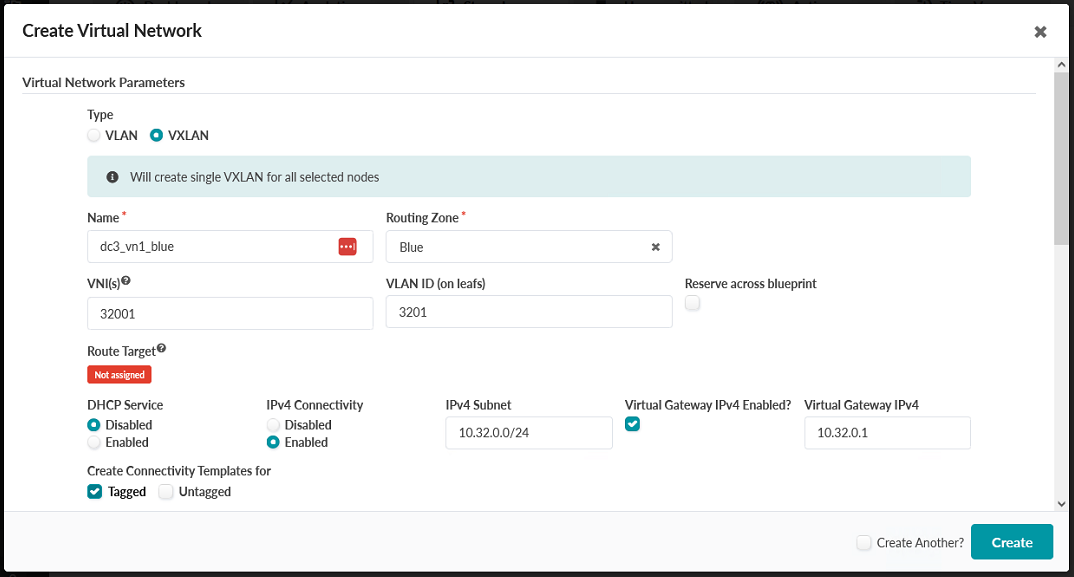This screenshot has width=1074, height=577.
Task: Click the Route Target help icon
Action: click(162, 349)
